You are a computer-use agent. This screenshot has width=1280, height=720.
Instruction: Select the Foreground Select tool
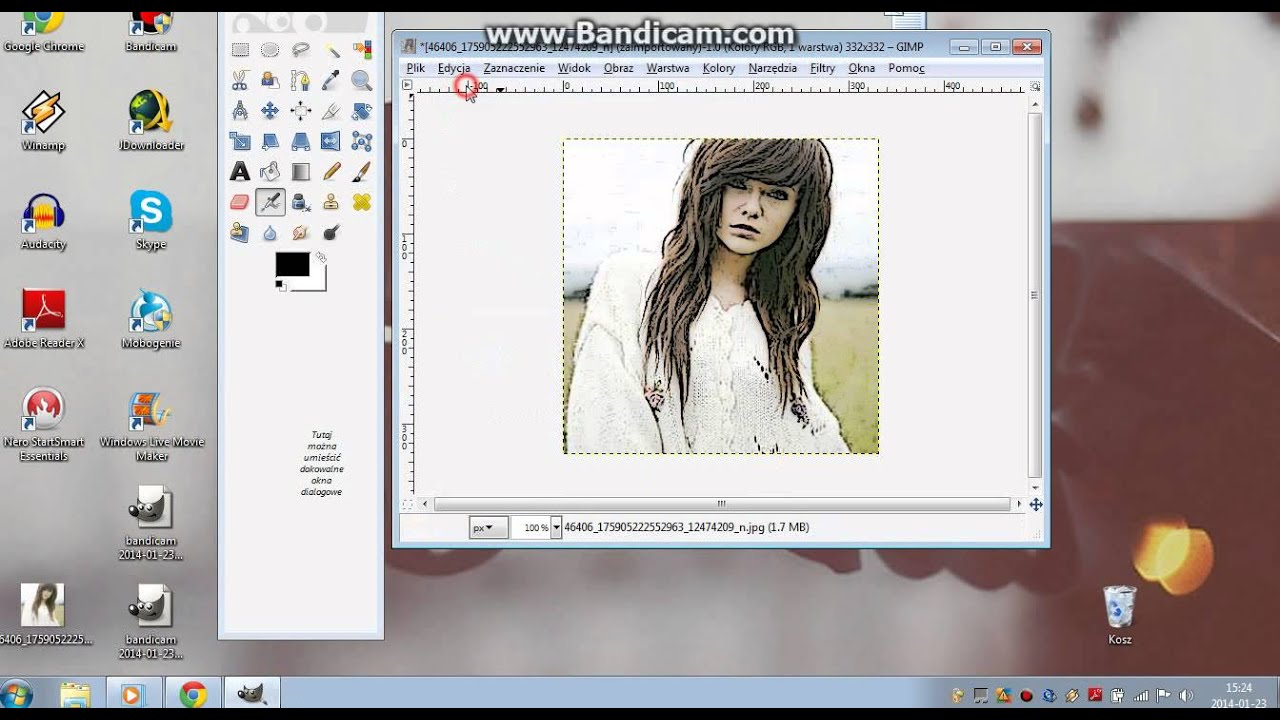pyautogui.click(x=270, y=81)
